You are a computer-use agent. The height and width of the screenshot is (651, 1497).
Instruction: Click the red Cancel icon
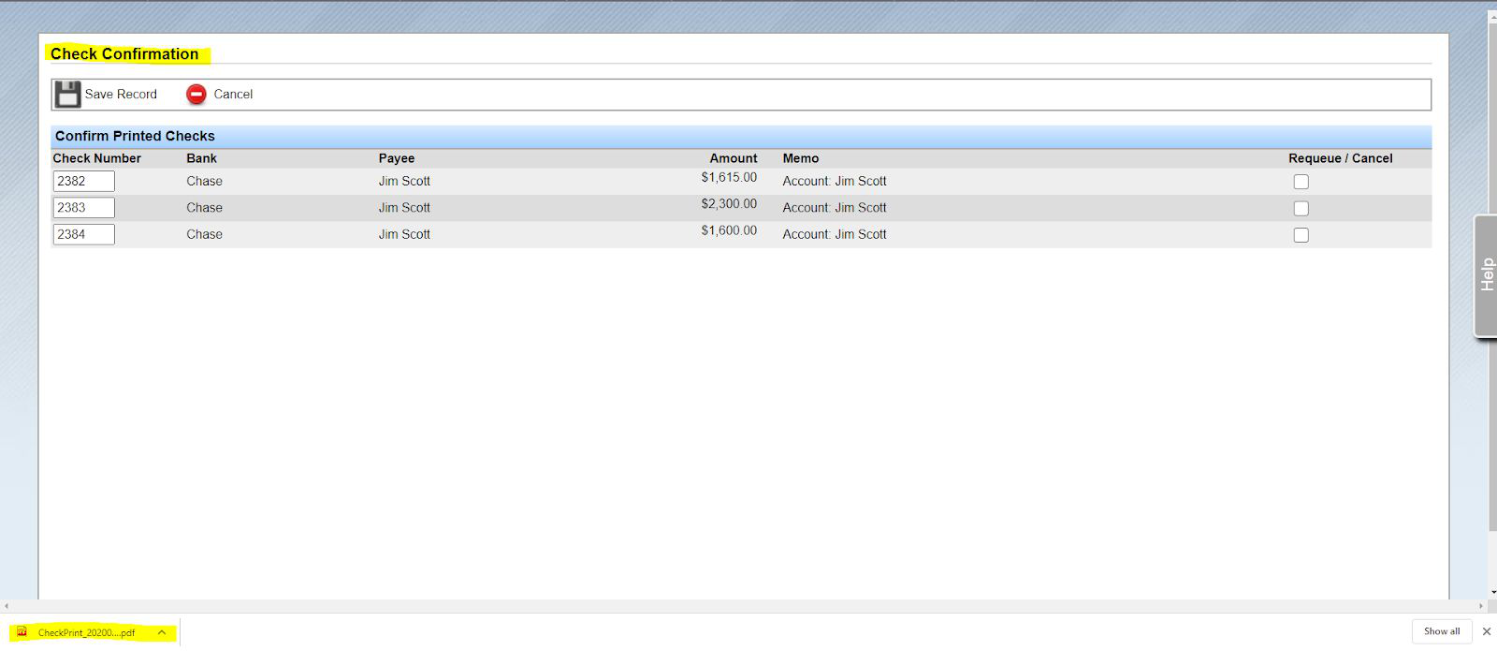tap(196, 94)
